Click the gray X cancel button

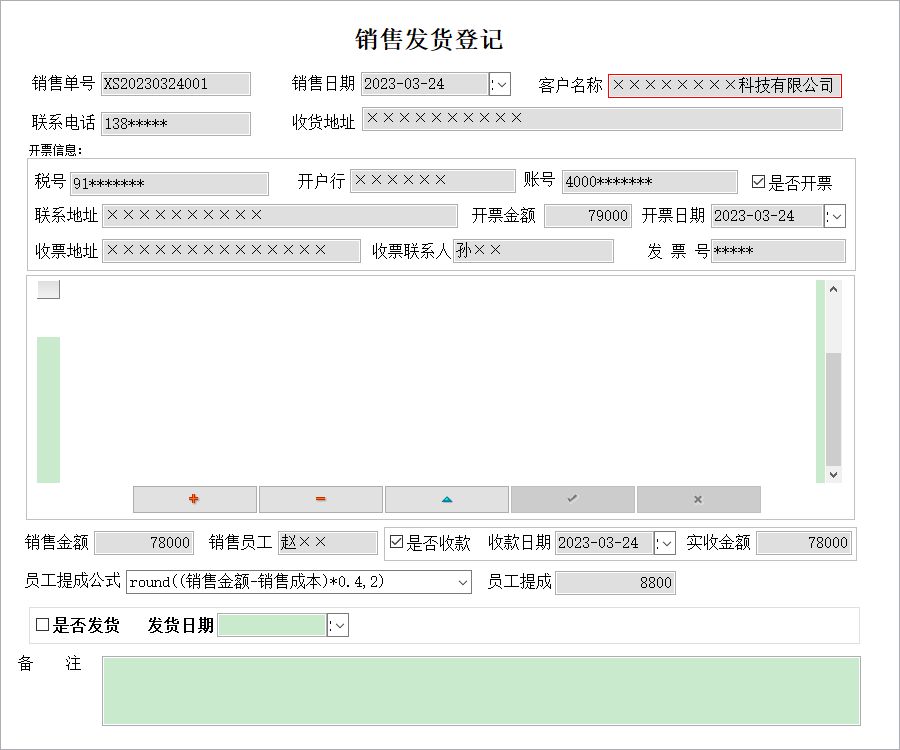click(x=699, y=499)
